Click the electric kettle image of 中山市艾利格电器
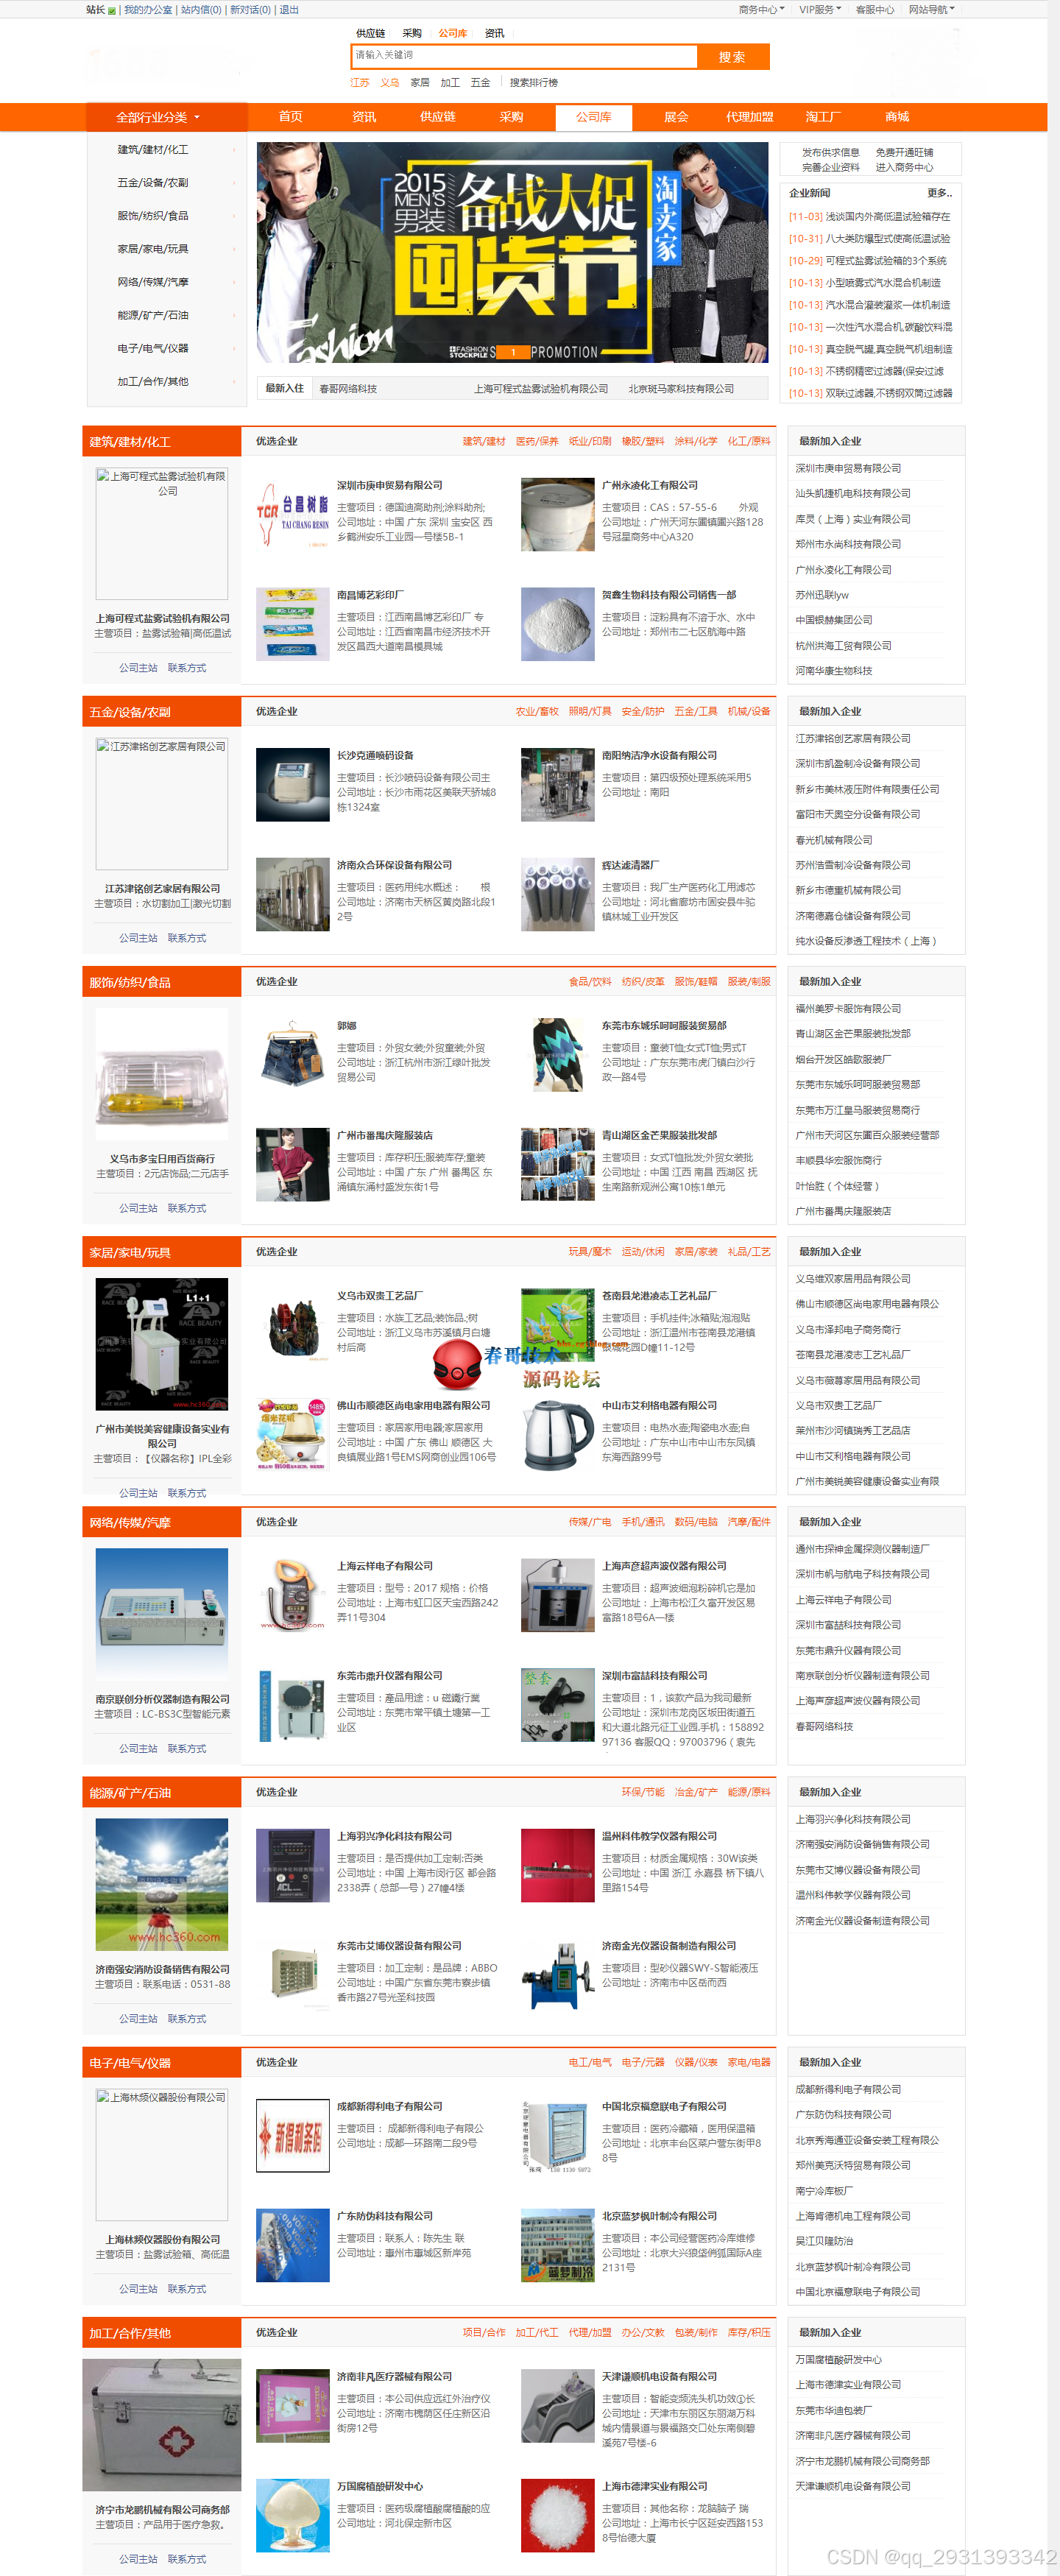 (x=557, y=1435)
